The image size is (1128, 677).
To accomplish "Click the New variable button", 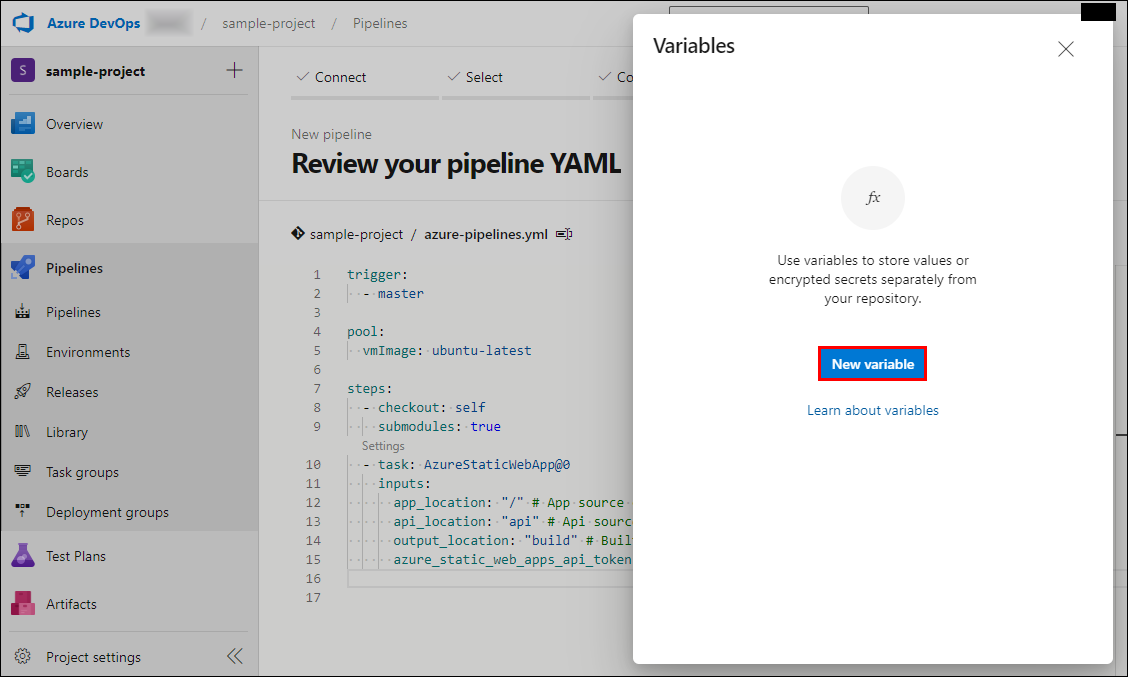I will [x=873, y=364].
